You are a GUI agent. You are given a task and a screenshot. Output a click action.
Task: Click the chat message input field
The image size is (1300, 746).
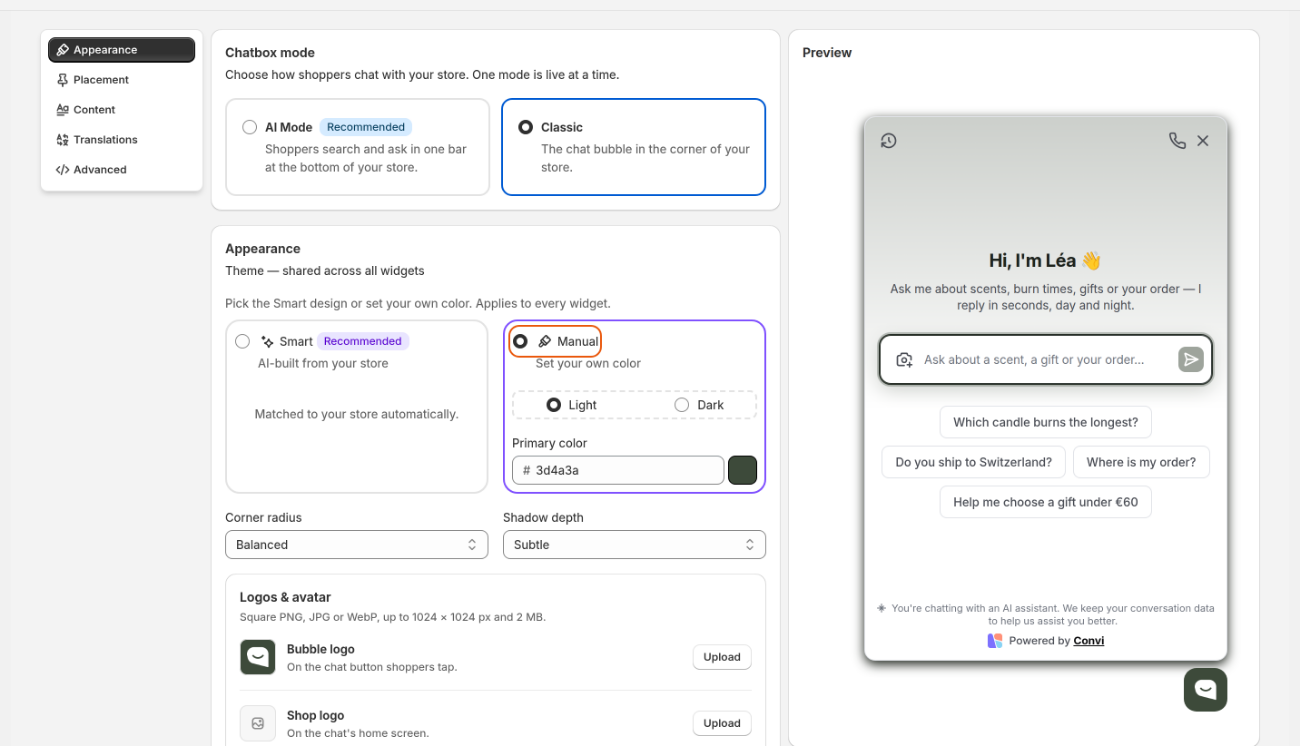pos(1046,360)
